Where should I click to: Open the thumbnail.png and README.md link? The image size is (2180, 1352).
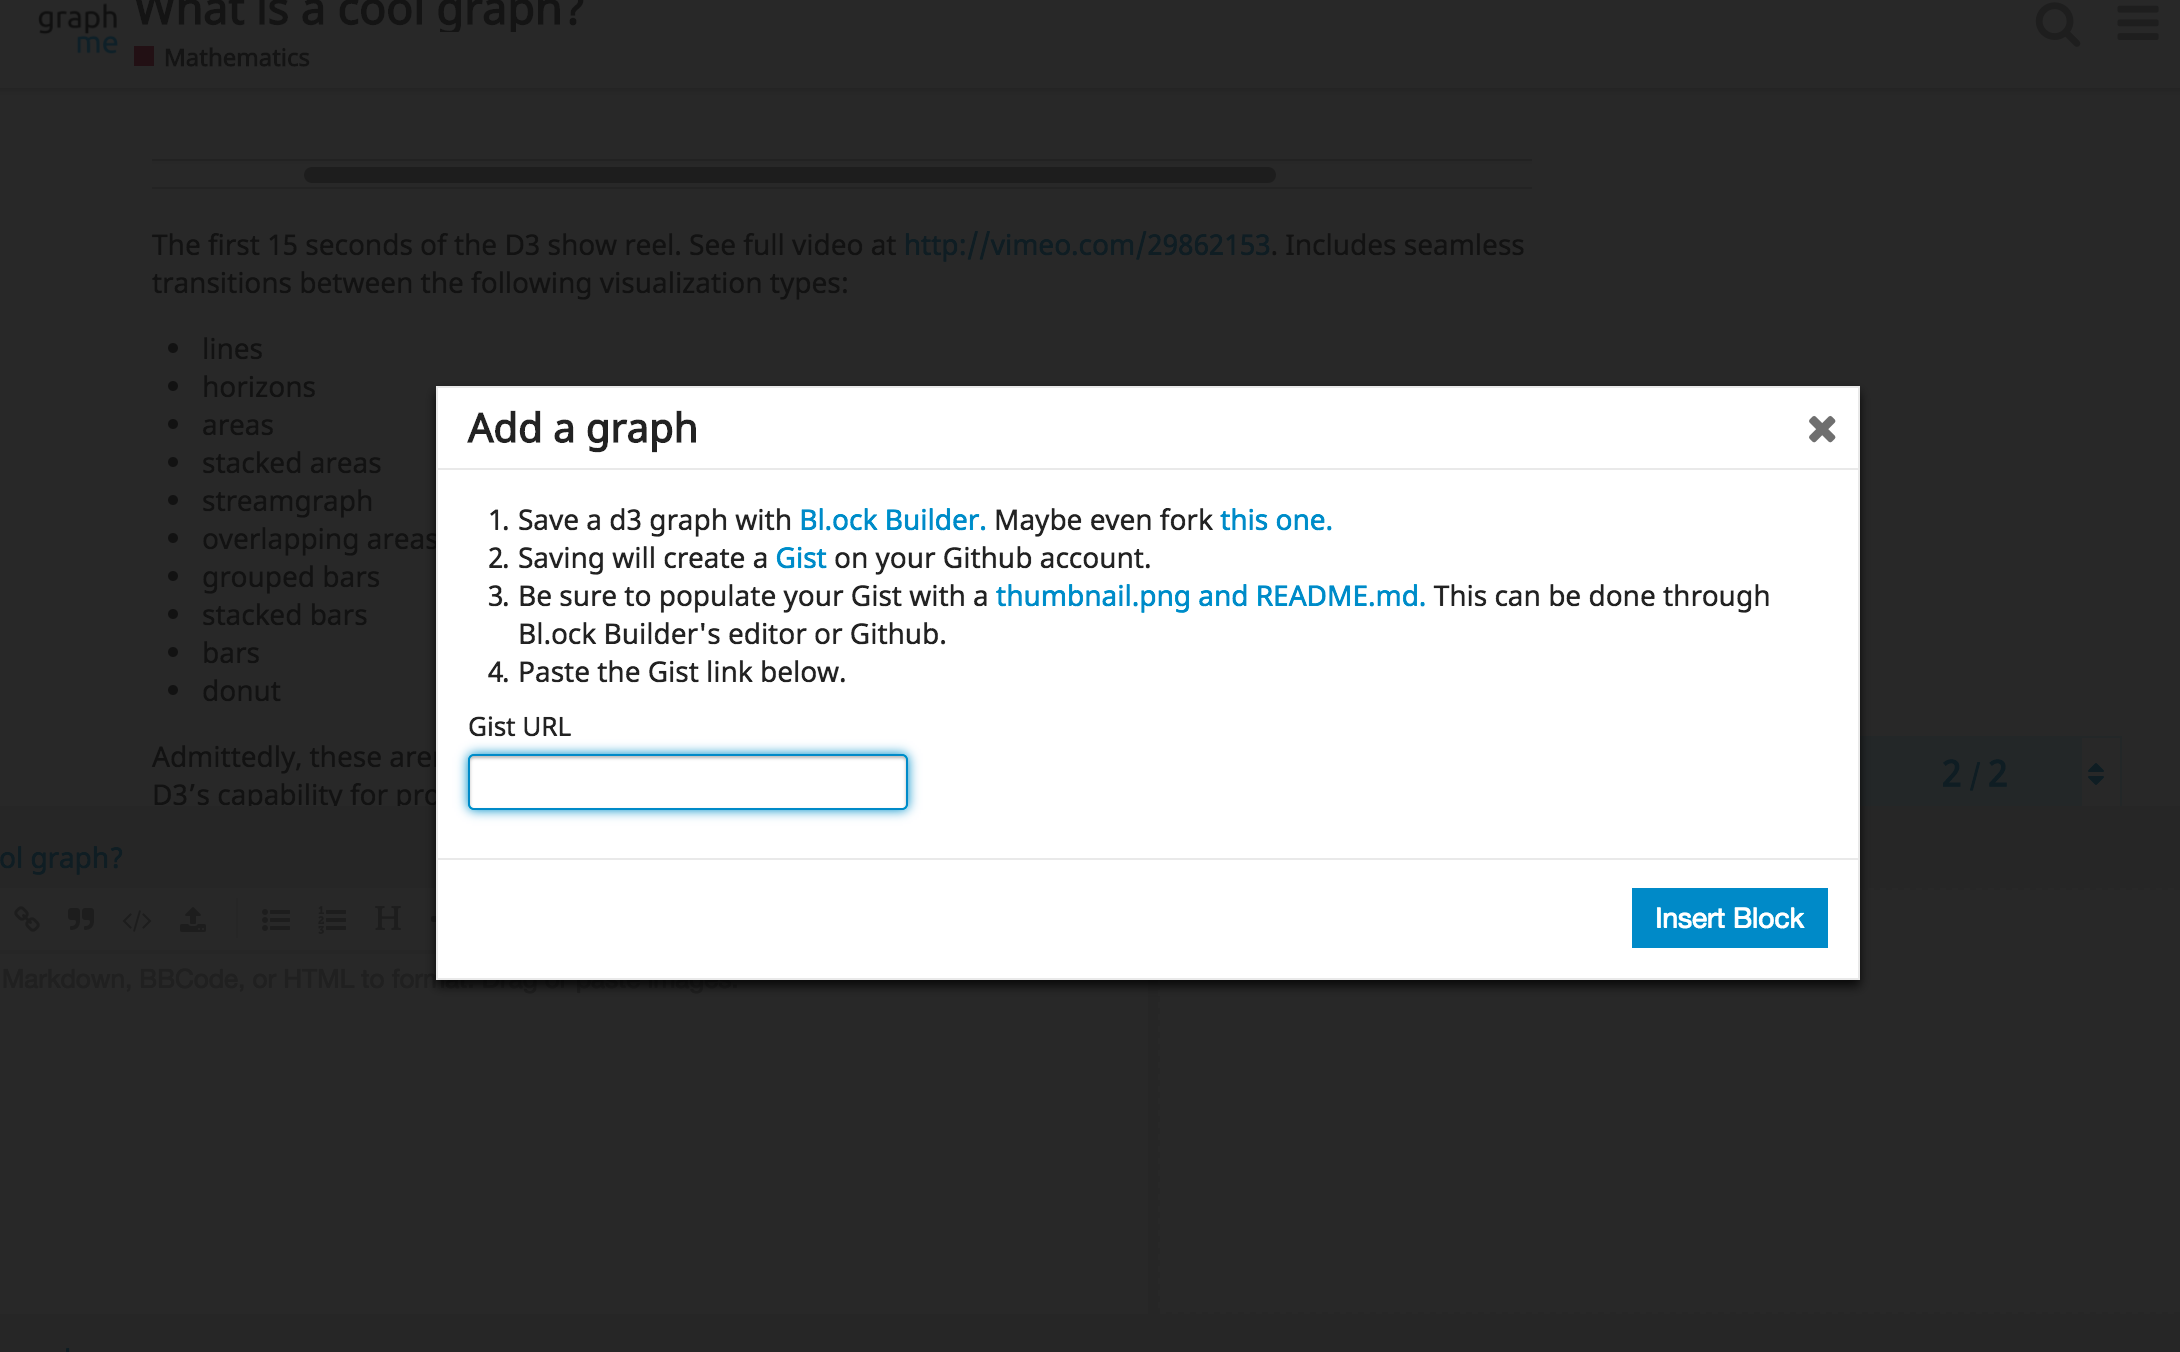(x=1209, y=596)
